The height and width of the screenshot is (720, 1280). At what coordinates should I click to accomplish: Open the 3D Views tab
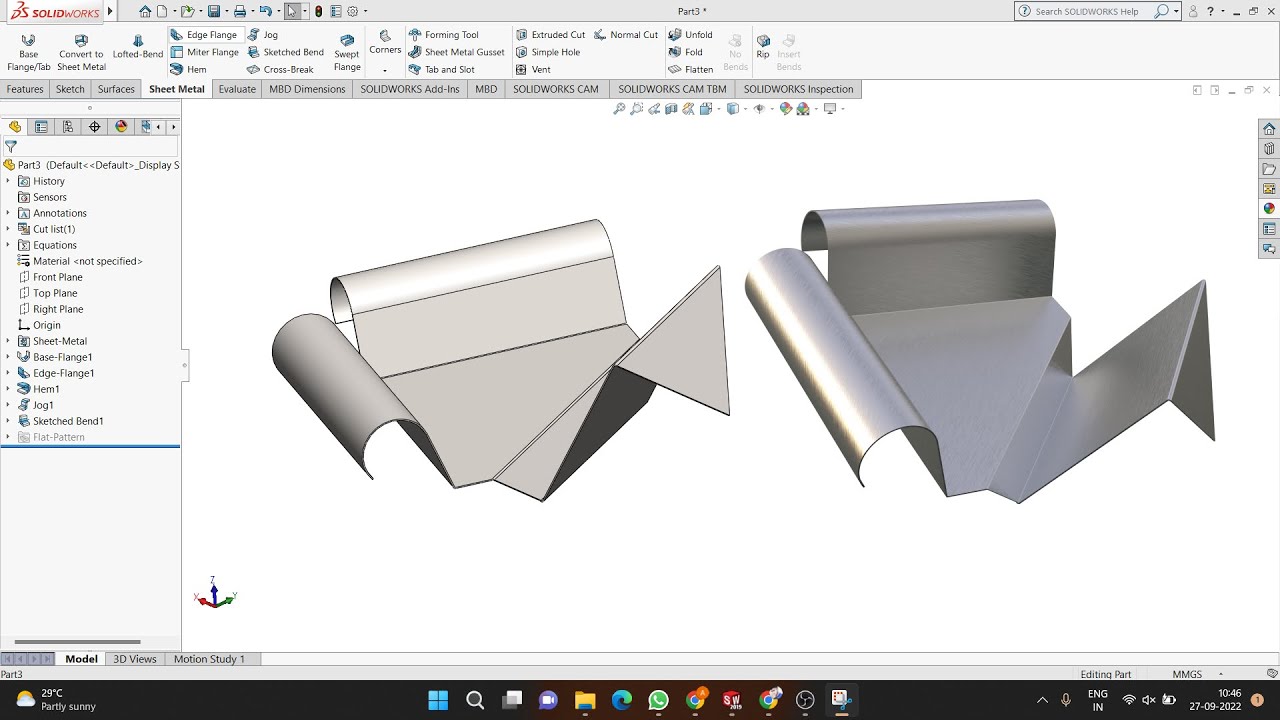click(135, 659)
